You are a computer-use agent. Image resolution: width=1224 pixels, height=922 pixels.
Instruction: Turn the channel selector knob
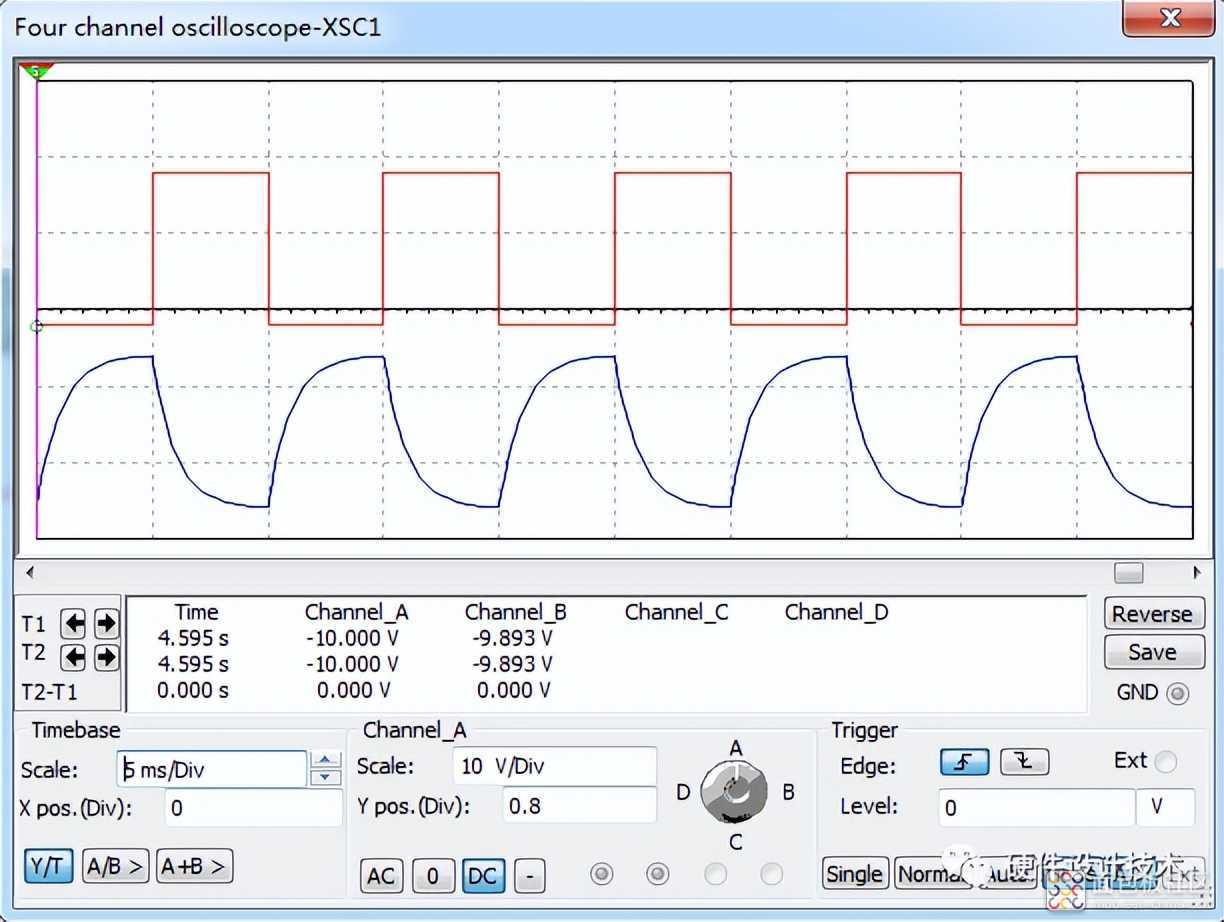[735, 792]
